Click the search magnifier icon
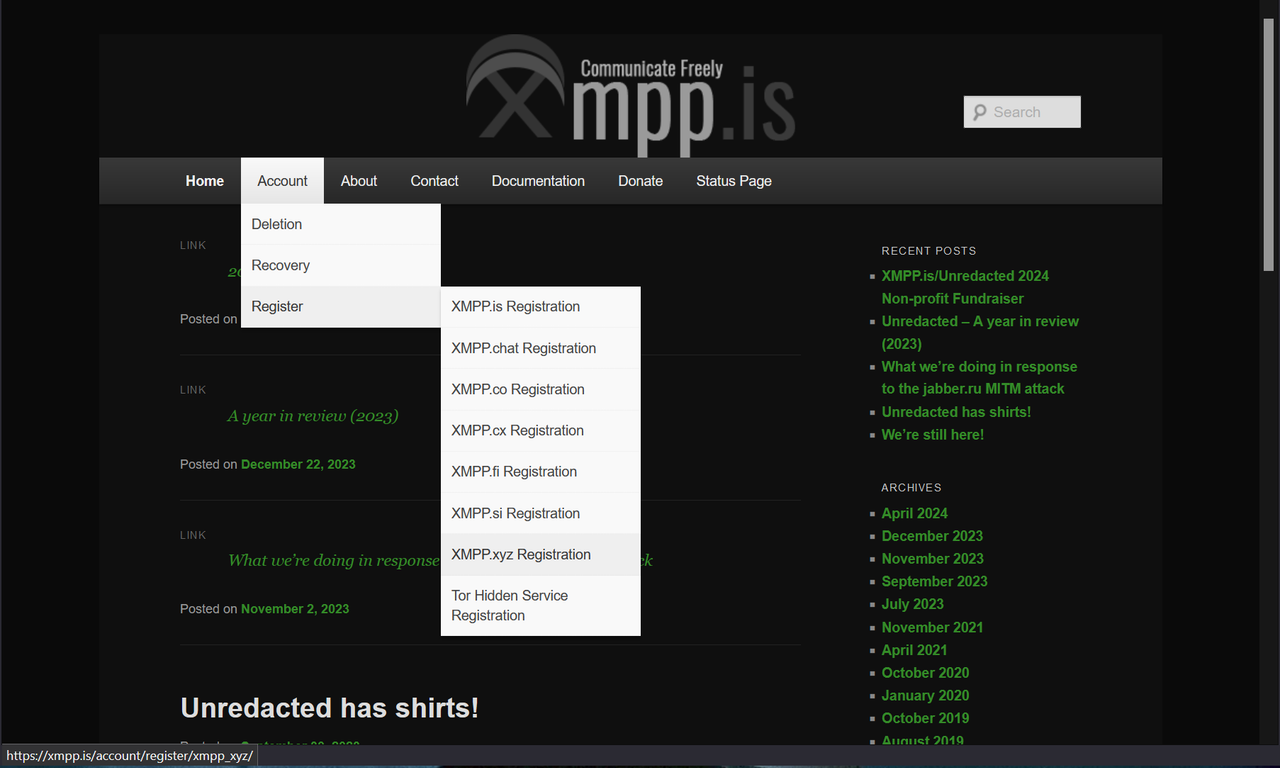 [980, 112]
